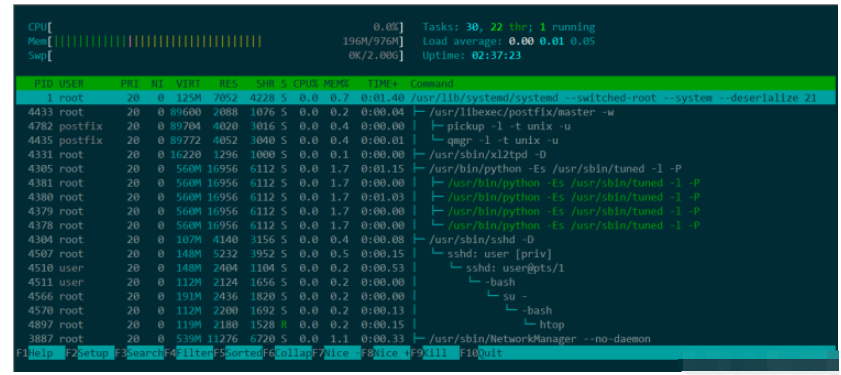Viewport: 841px width, 375px height.
Task: Sort by the Command column header
Action: [432, 84]
